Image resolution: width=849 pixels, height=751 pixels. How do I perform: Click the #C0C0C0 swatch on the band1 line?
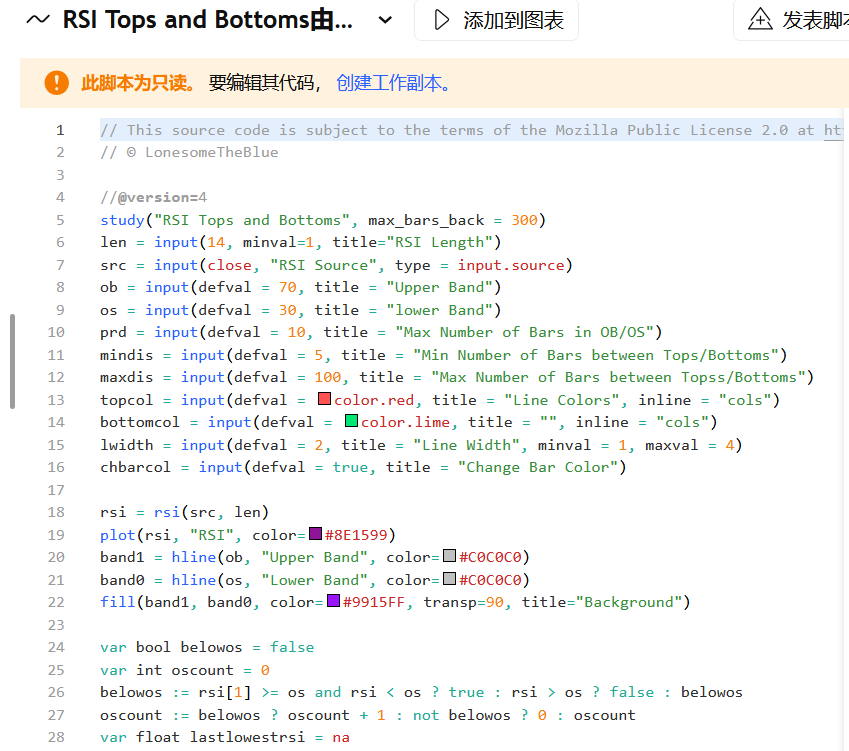coord(449,556)
